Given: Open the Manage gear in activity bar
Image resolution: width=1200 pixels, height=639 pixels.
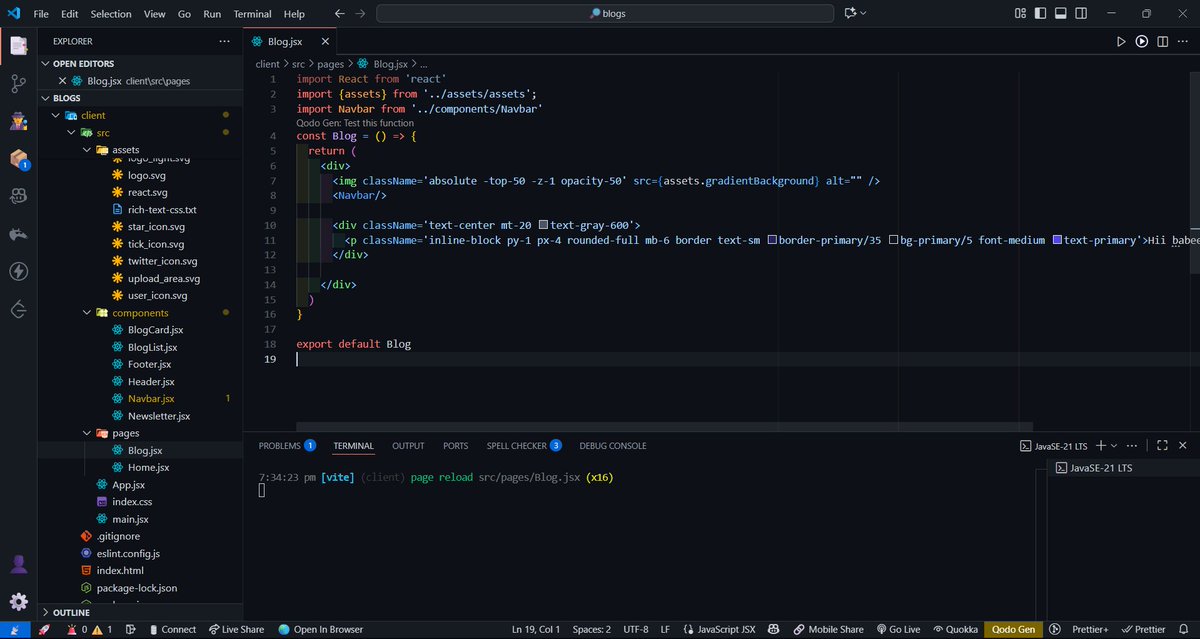Looking at the screenshot, I should (x=19, y=601).
